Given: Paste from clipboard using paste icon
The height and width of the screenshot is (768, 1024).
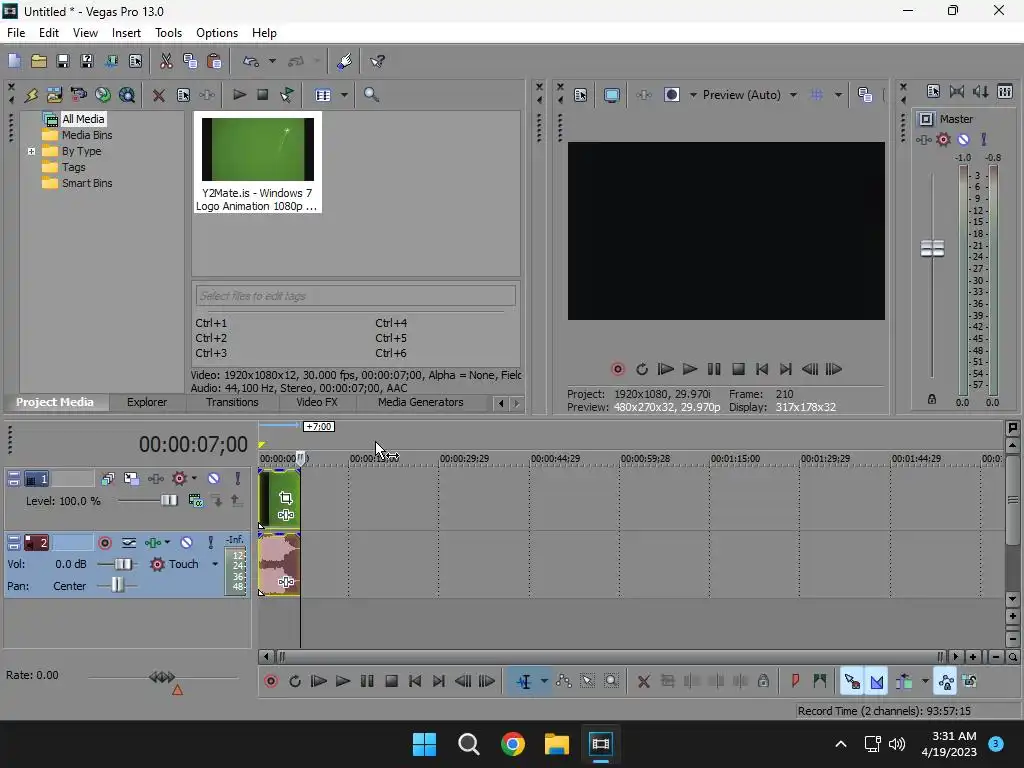Looking at the screenshot, I should [x=214, y=61].
